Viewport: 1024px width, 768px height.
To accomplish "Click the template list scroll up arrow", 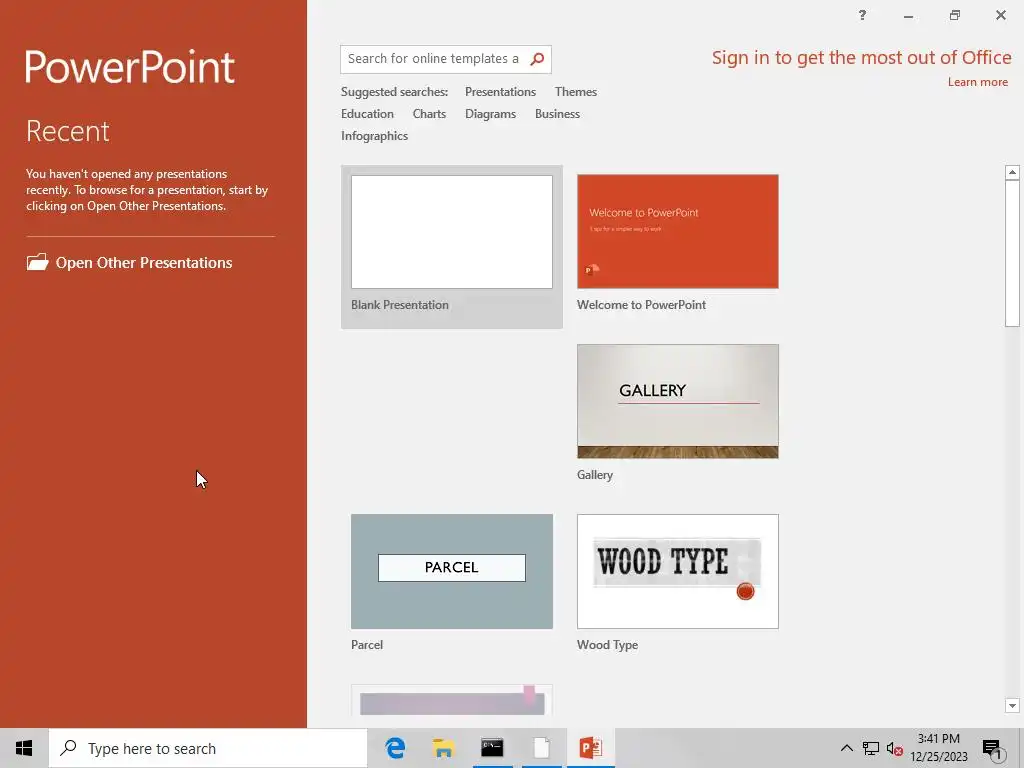I will pyautogui.click(x=1012, y=172).
